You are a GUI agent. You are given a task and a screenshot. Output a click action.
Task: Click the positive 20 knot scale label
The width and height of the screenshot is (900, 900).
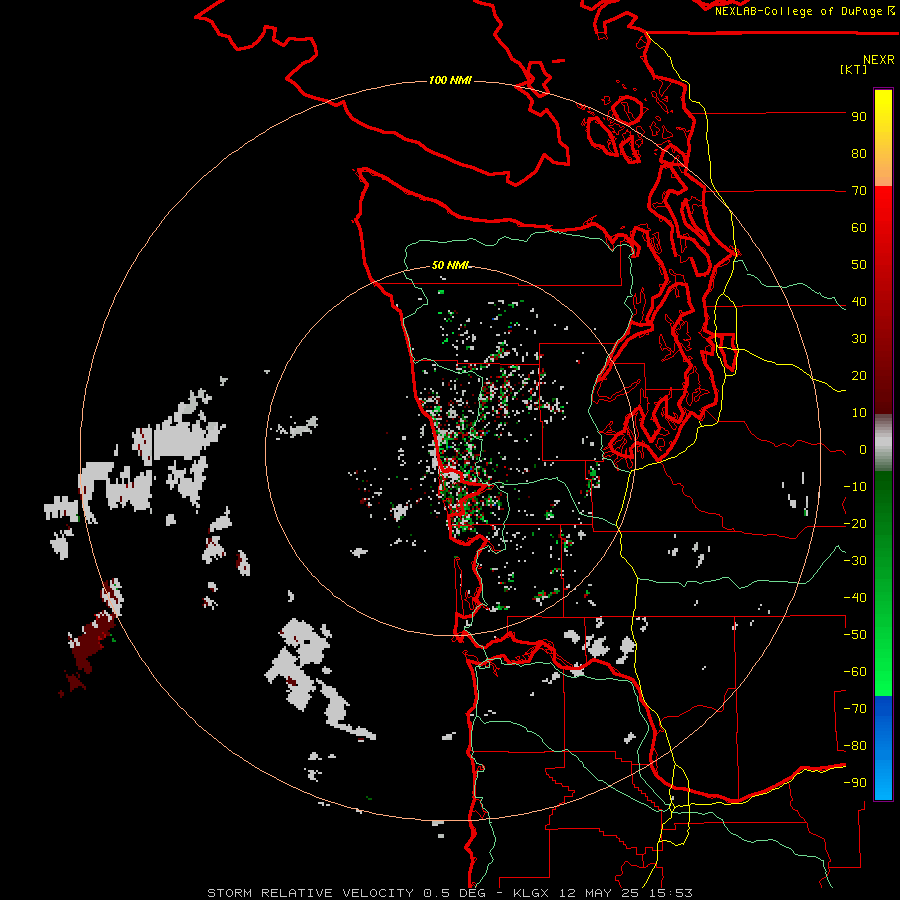click(859, 376)
